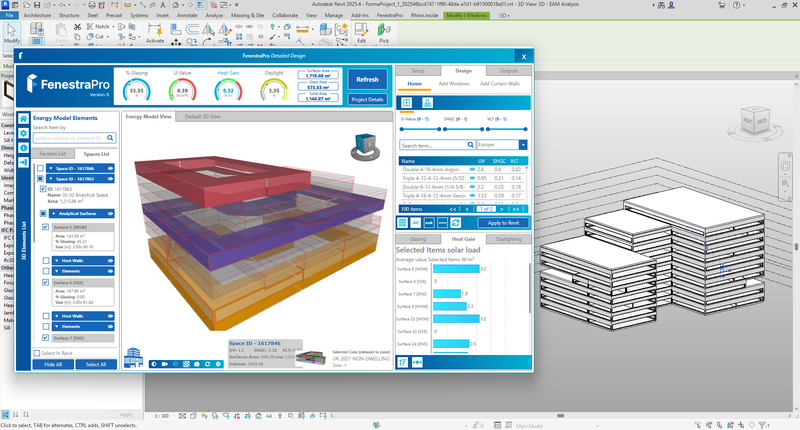Expand Elements under Surface 5 [WSW]
This screenshot has width=800, height=430.
[57, 271]
